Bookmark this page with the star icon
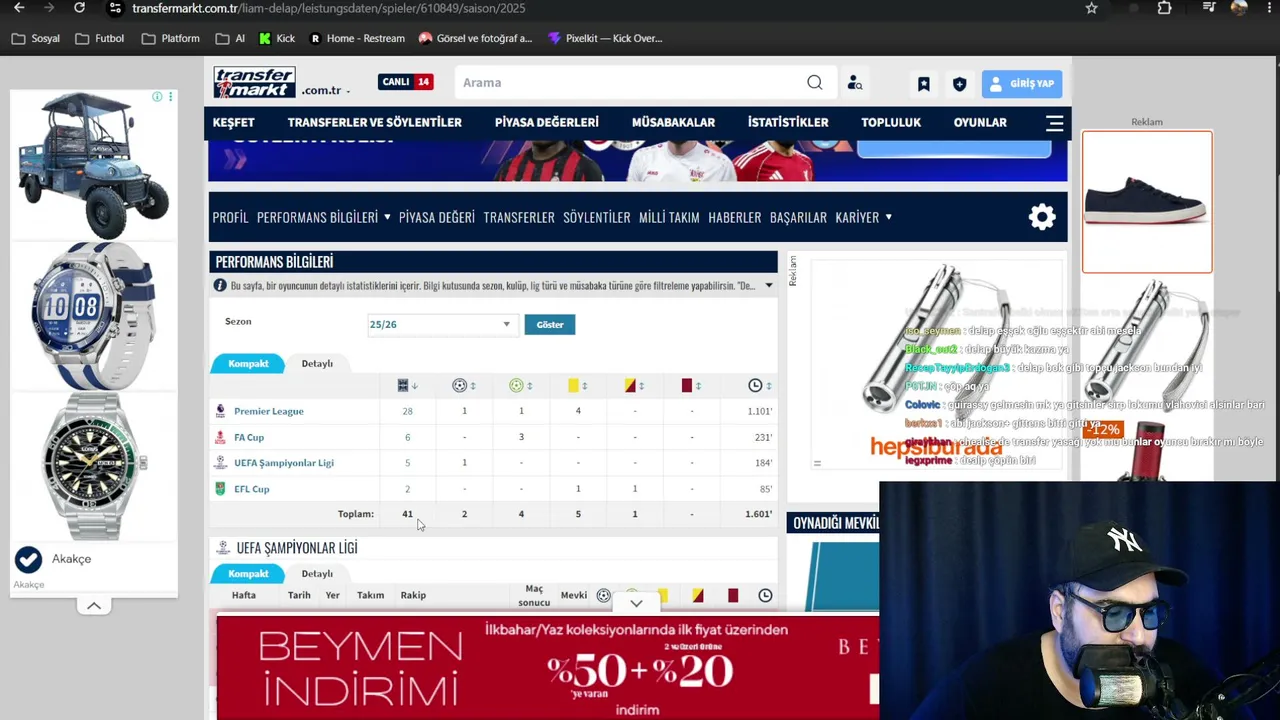The width and height of the screenshot is (1280, 720). click(1092, 8)
